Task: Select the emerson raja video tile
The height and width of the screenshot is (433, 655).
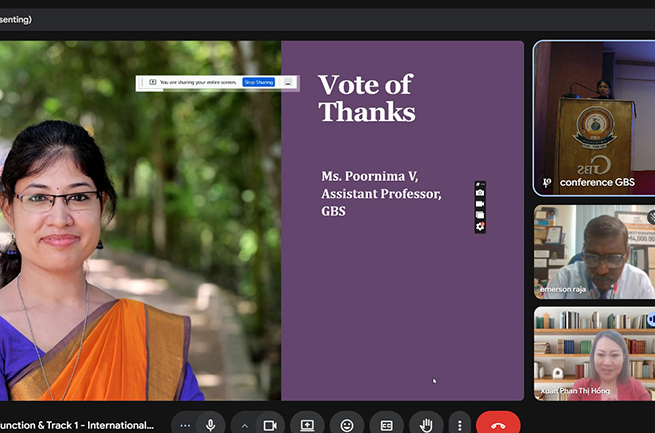Action: click(593, 252)
